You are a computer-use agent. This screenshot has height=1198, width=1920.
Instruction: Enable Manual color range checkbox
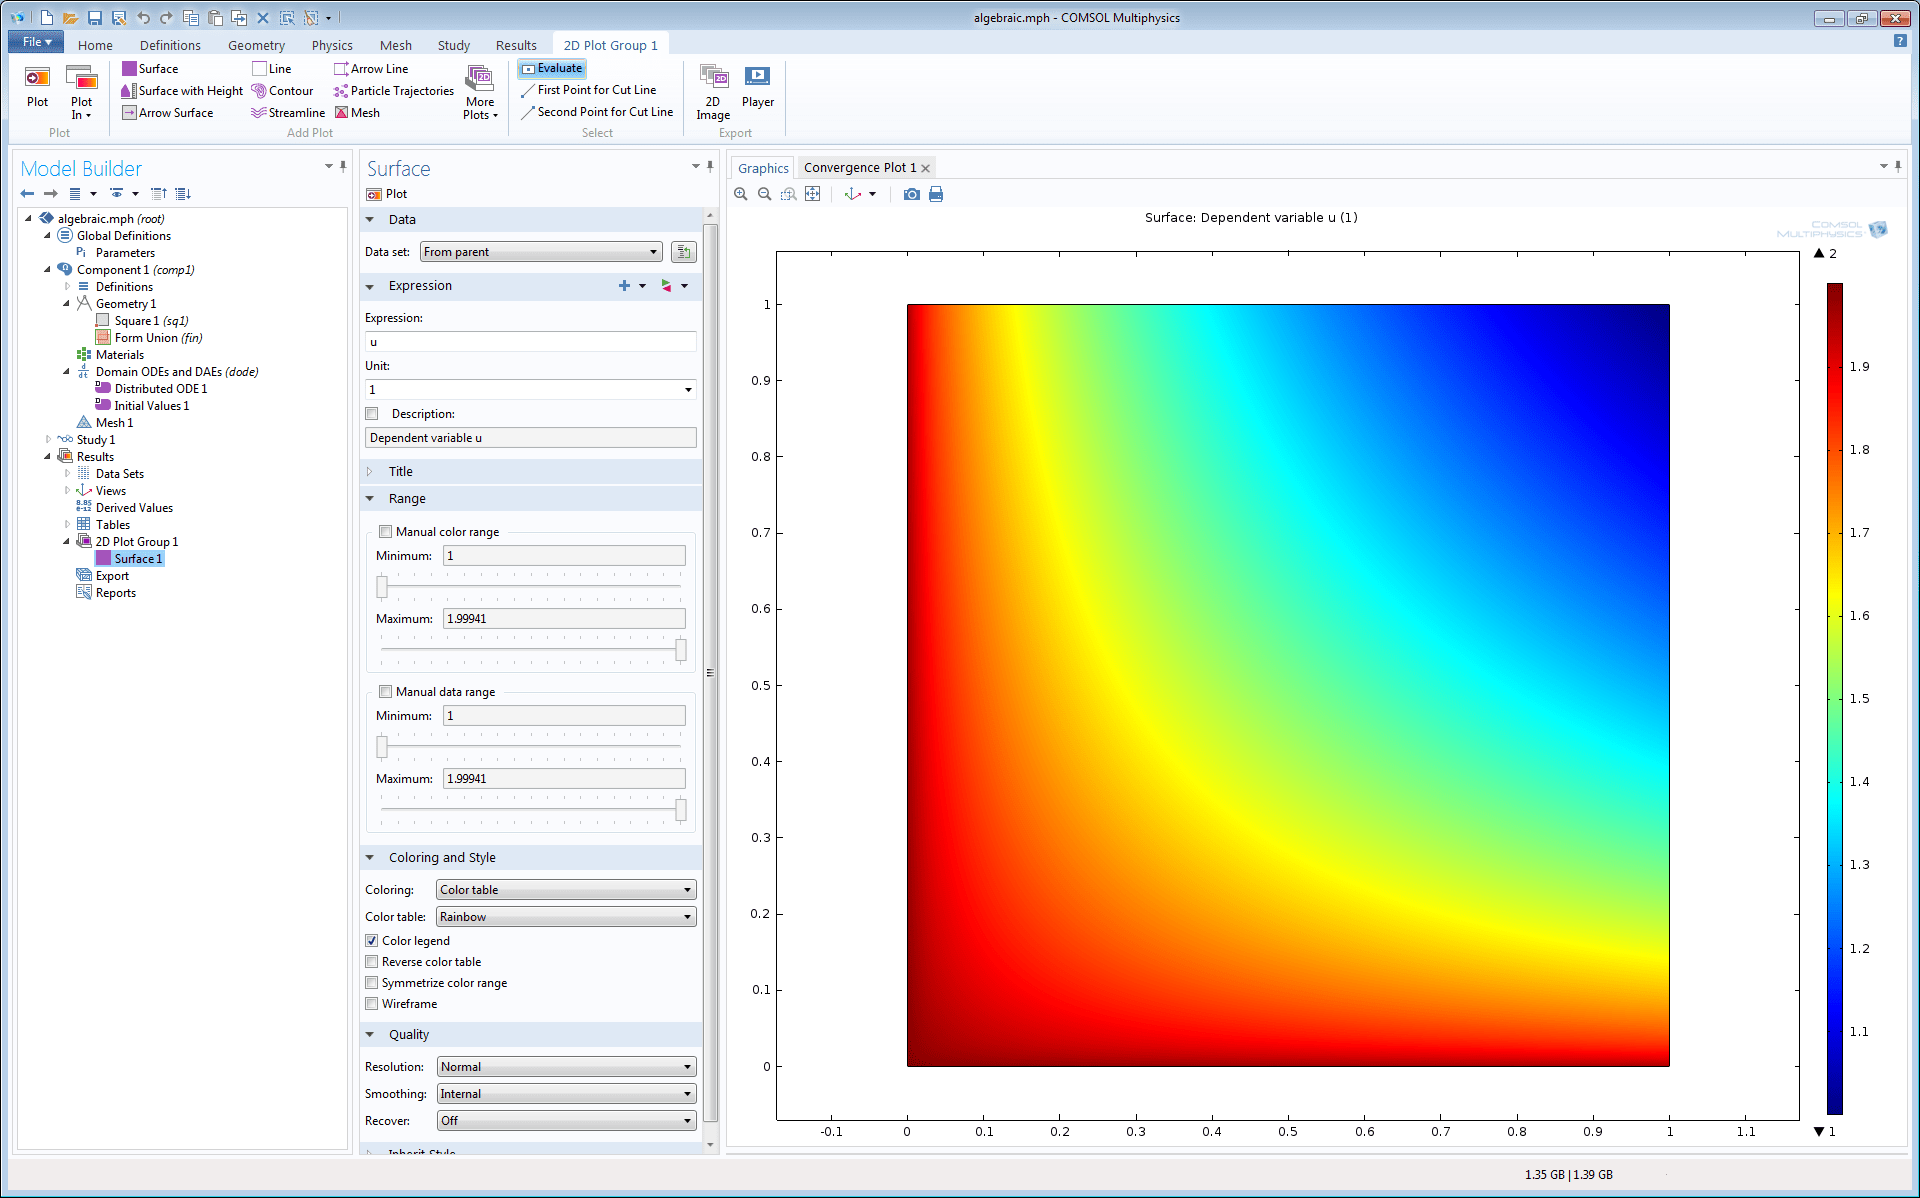click(x=385, y=532)
